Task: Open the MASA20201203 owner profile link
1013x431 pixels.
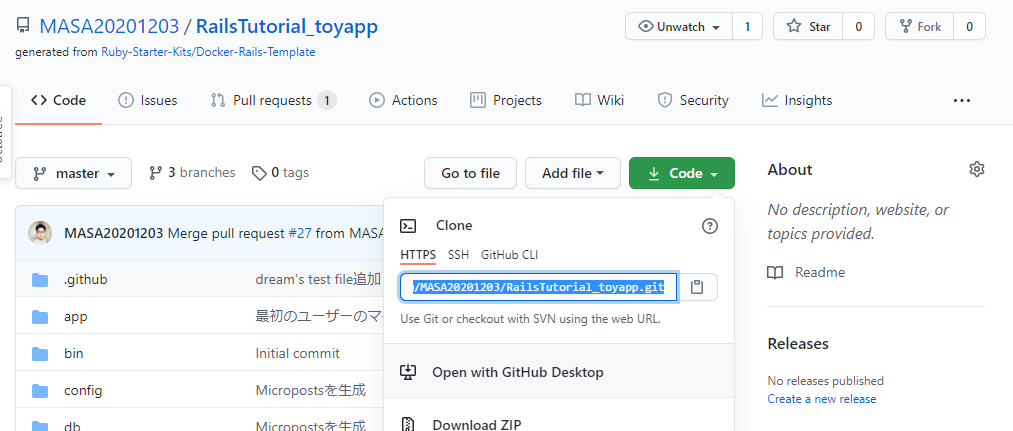Action: 109,26
